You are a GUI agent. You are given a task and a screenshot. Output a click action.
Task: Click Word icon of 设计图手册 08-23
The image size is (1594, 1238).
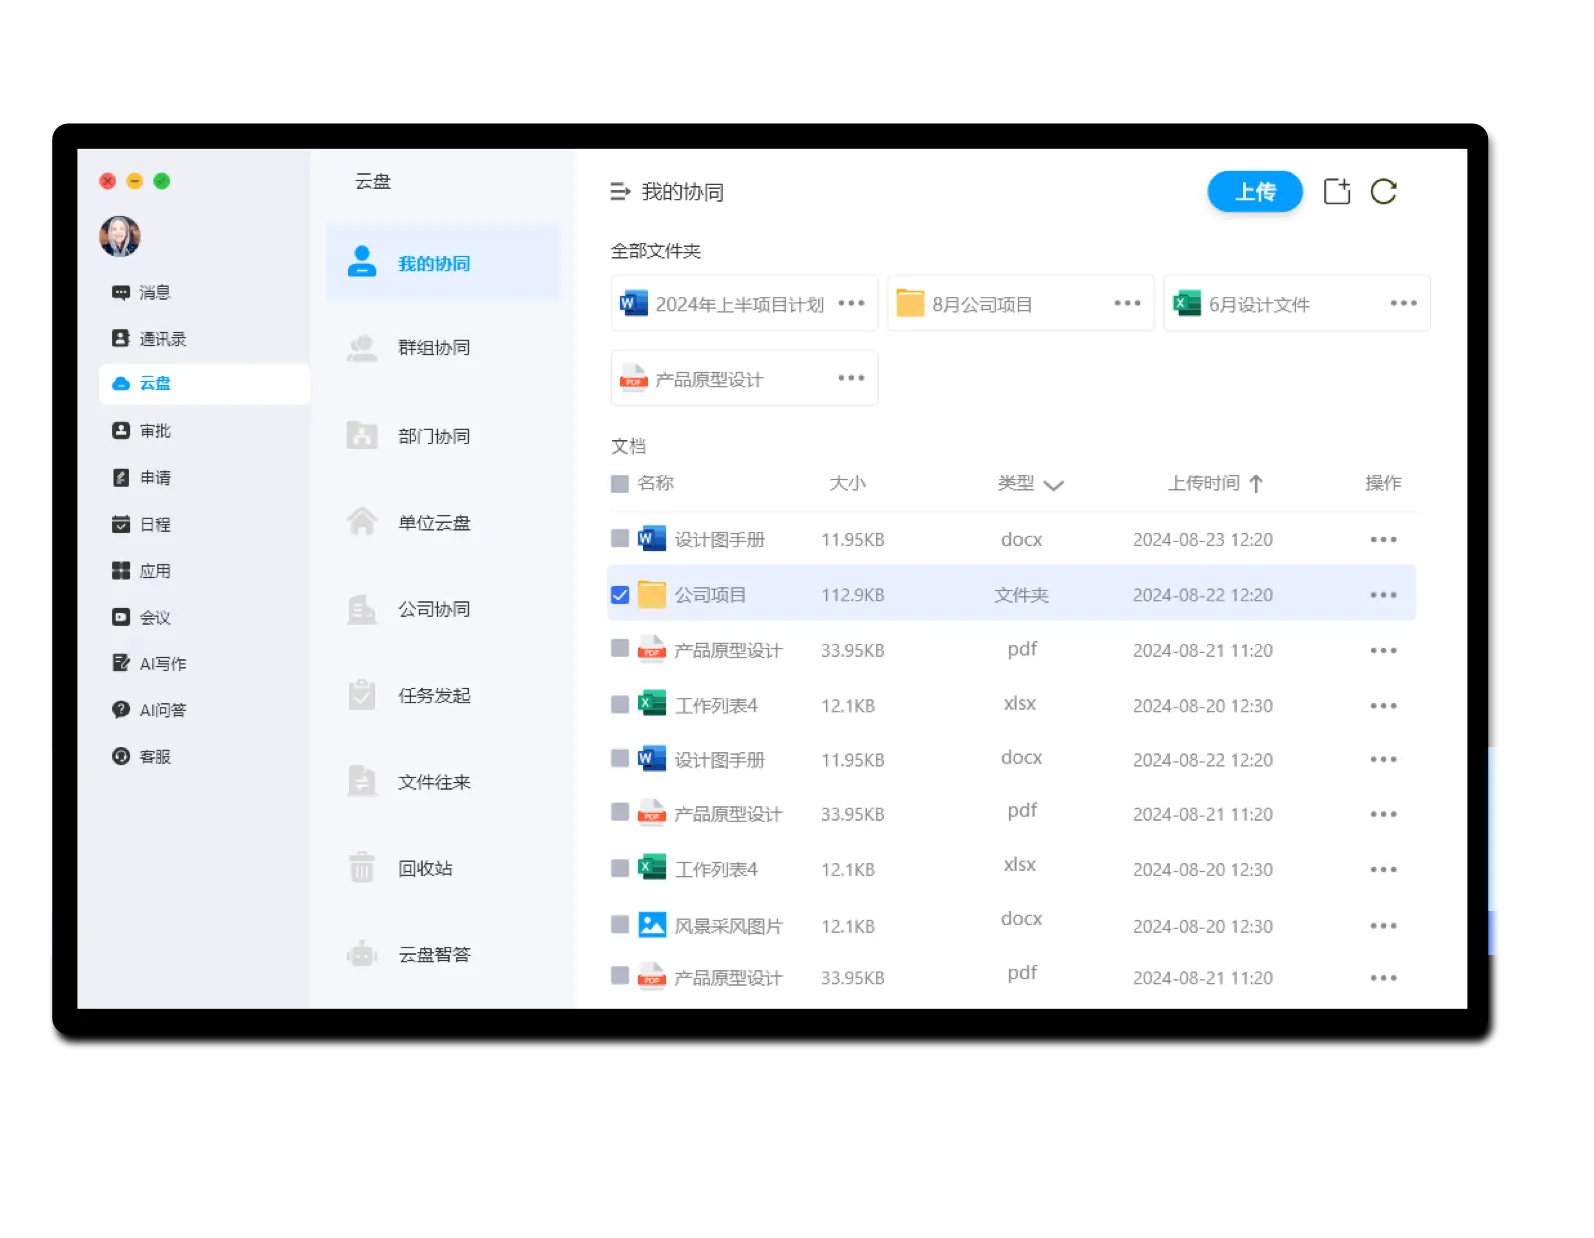click(x=652, y=539)
